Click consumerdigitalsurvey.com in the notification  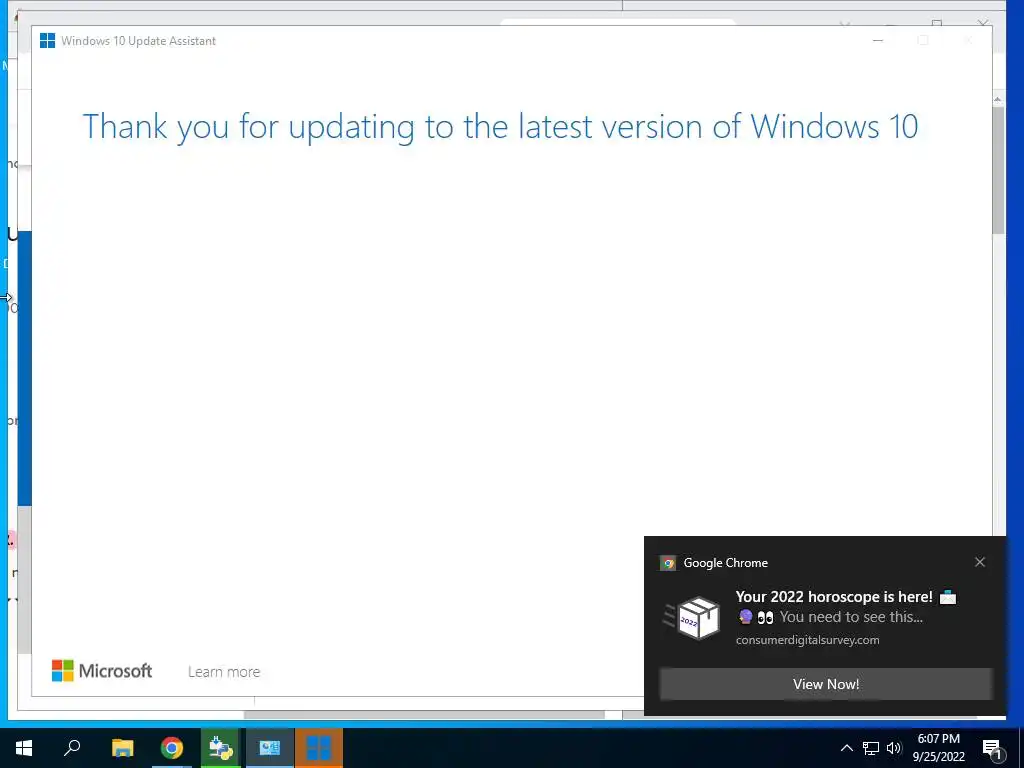(807, 640)
